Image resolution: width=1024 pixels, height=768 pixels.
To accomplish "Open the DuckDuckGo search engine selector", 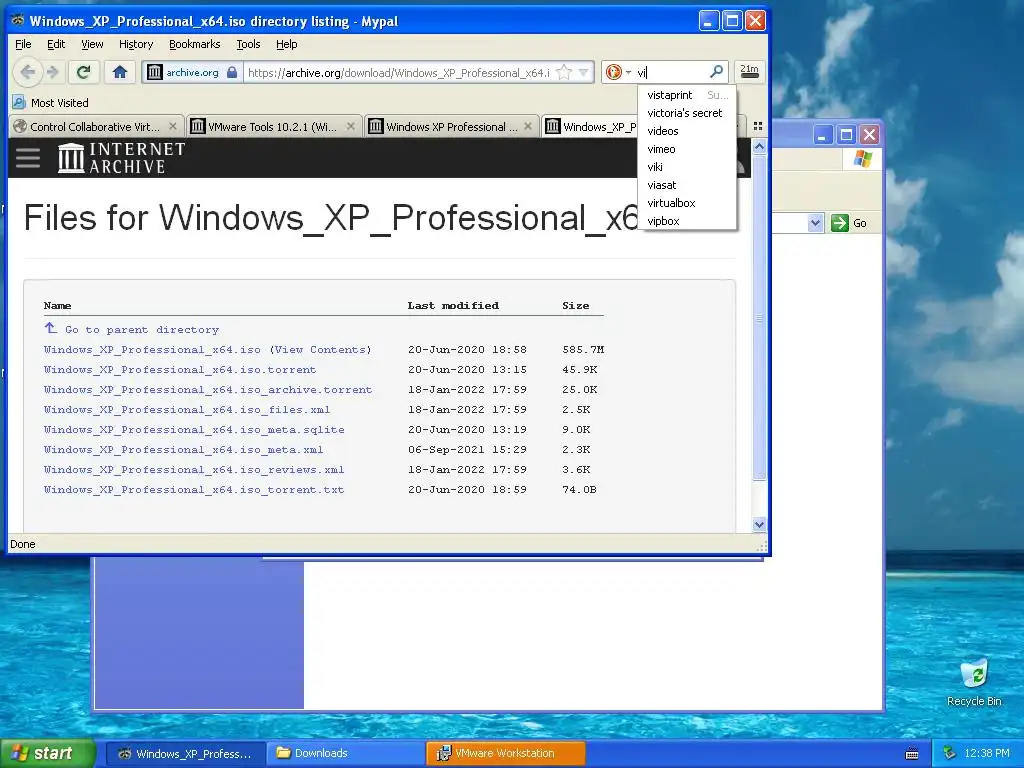I will point(618,72).
